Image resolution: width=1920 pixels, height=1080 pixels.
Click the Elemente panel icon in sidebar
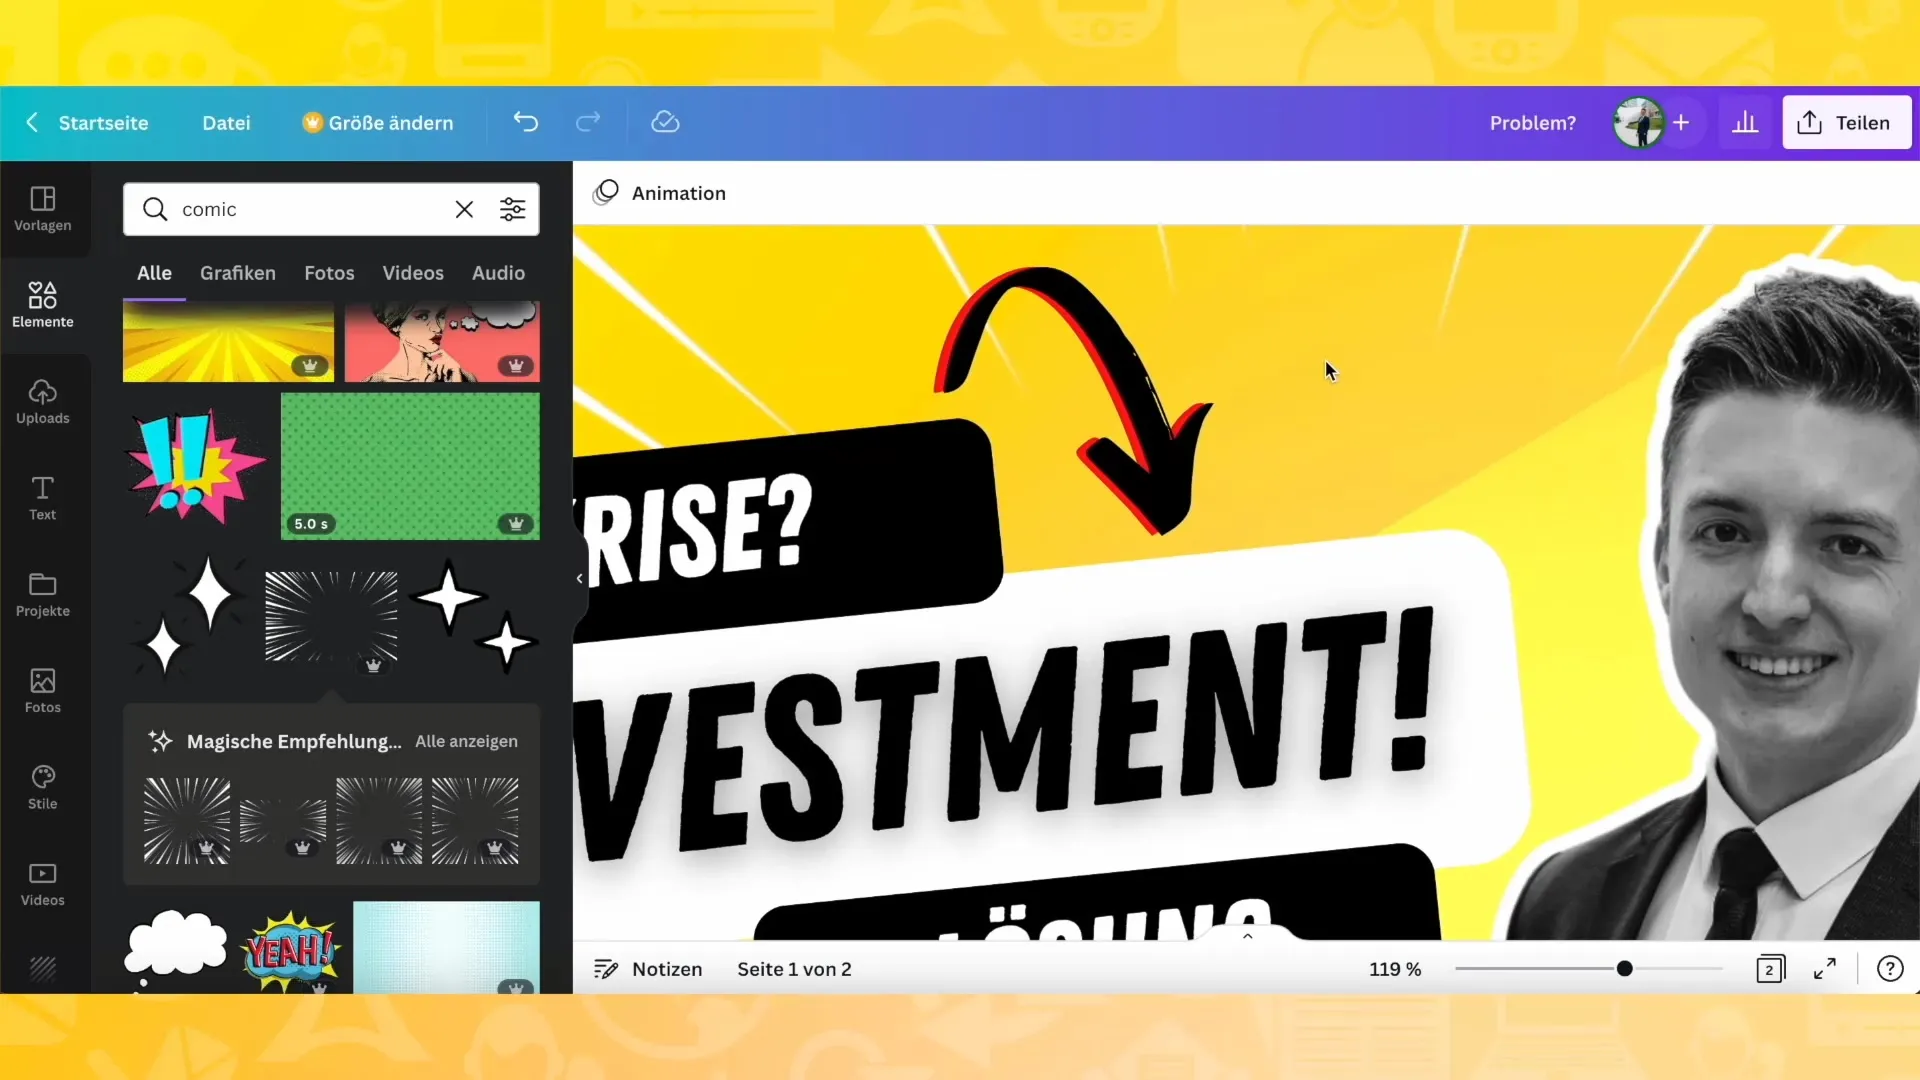pos(42,303)
